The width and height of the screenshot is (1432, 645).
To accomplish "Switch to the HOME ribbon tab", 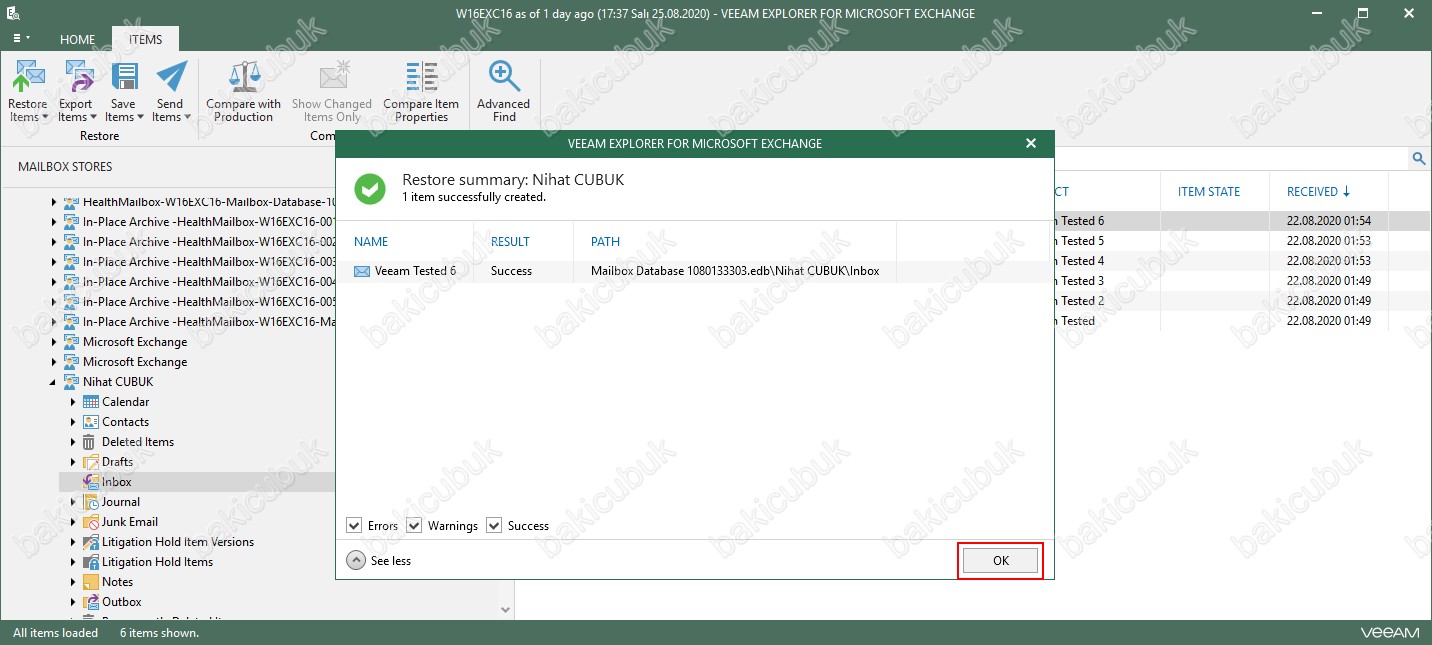I will click(x=78, y=40).
